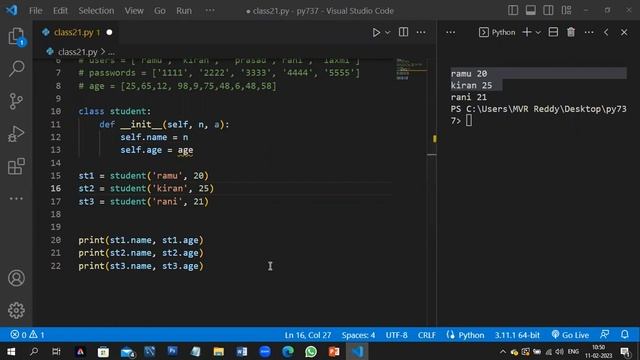
Task: Open the Edit menu
Action: click(60, 11)
